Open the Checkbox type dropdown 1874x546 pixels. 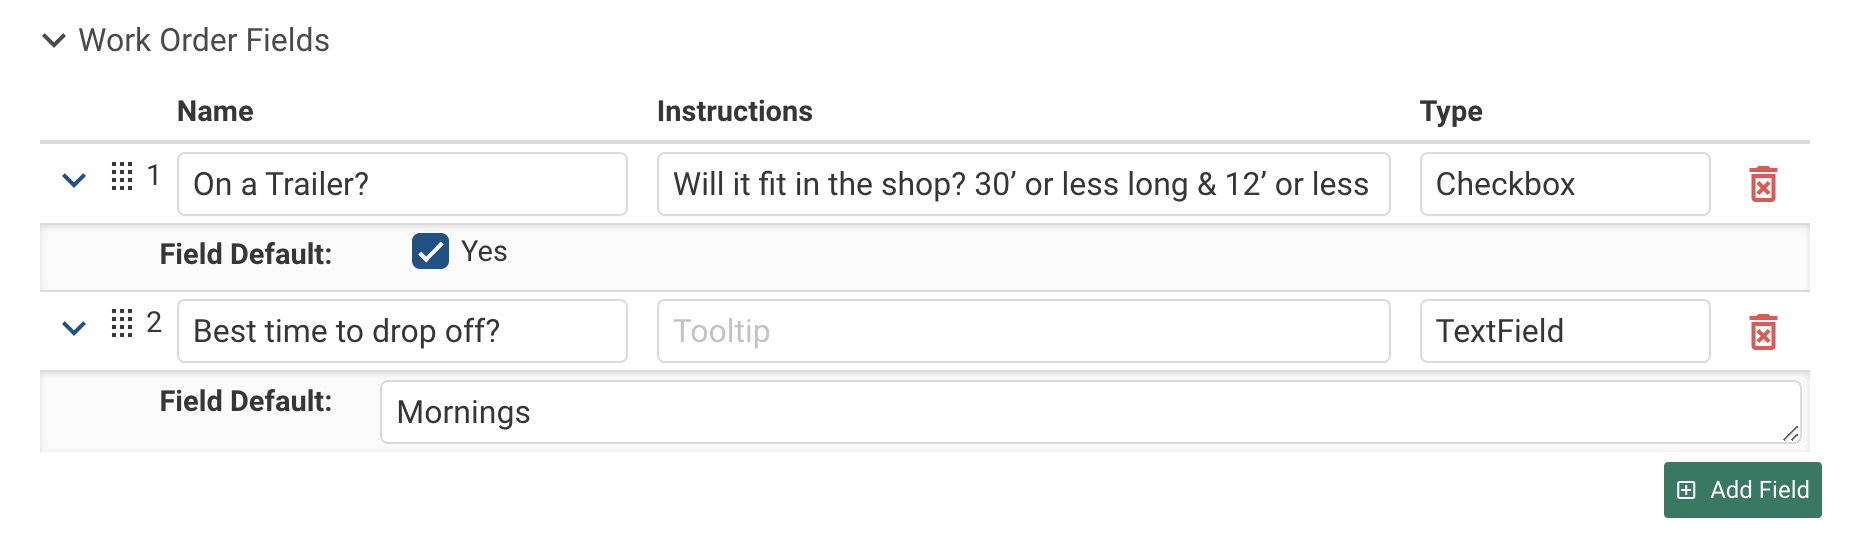[1564, 184]
